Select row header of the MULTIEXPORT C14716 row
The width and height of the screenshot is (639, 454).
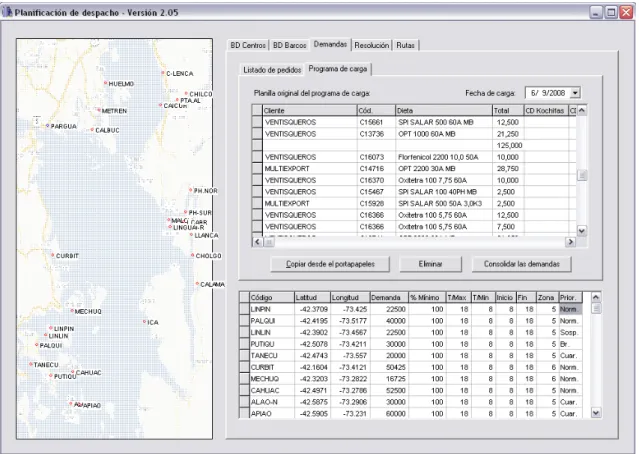(x=257, y=168)
